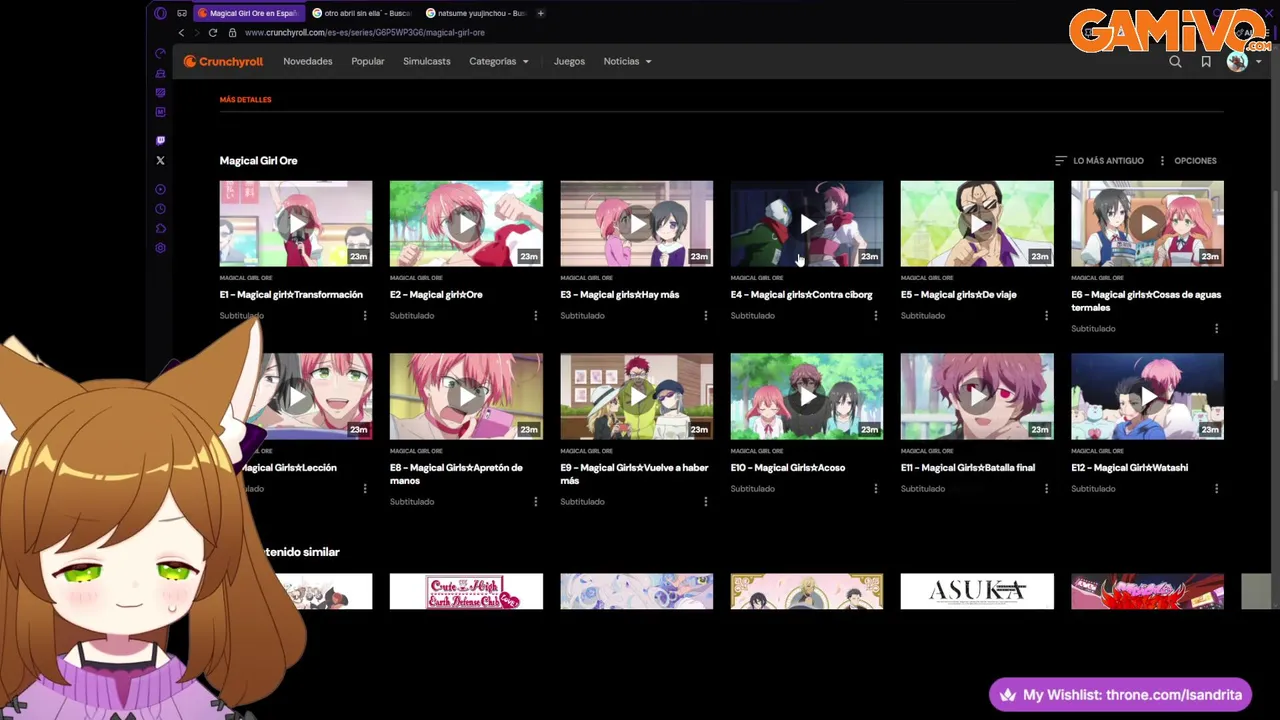The height and width of the screenshot is (720, 1280).
Task: Open options dots for E12 Watashi
Action: click(1216, 489)
